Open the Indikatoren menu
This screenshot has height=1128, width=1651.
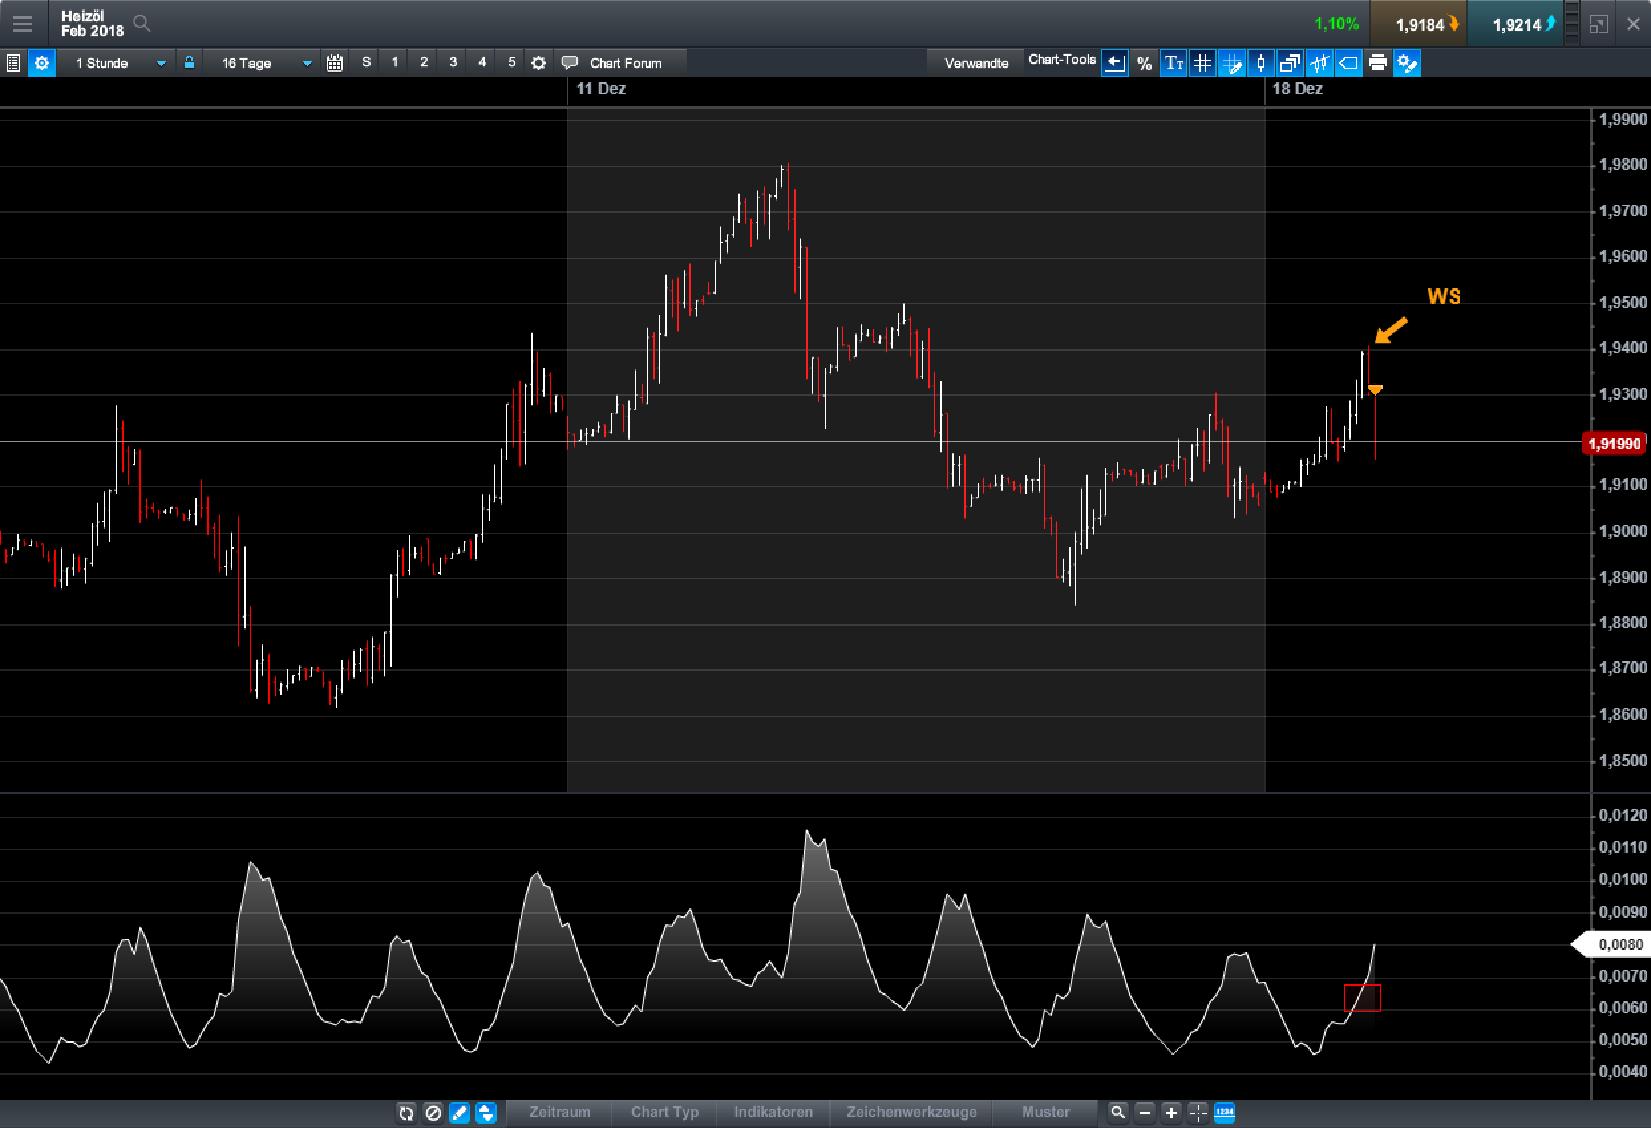pyautogui.click(x=772, y=1112)
